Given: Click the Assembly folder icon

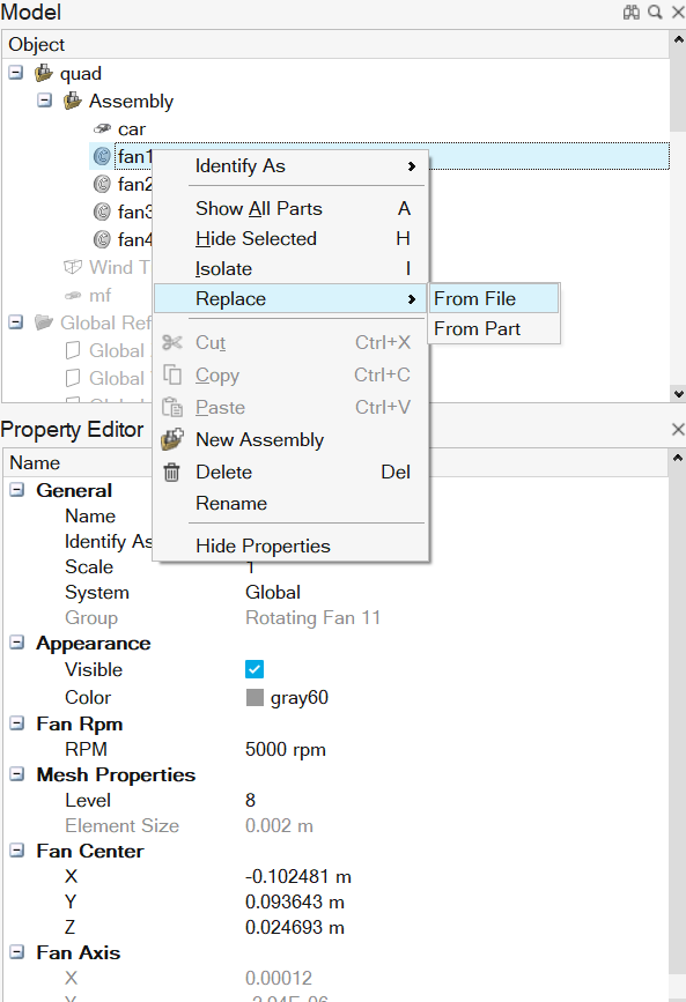Looking at the screenshot, I should 72,101.
